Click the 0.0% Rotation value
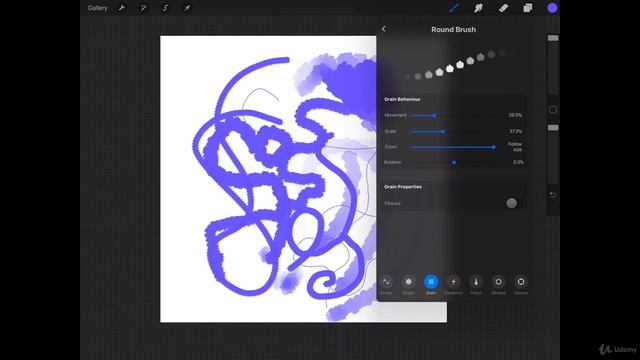 click(x=518, y=162)
